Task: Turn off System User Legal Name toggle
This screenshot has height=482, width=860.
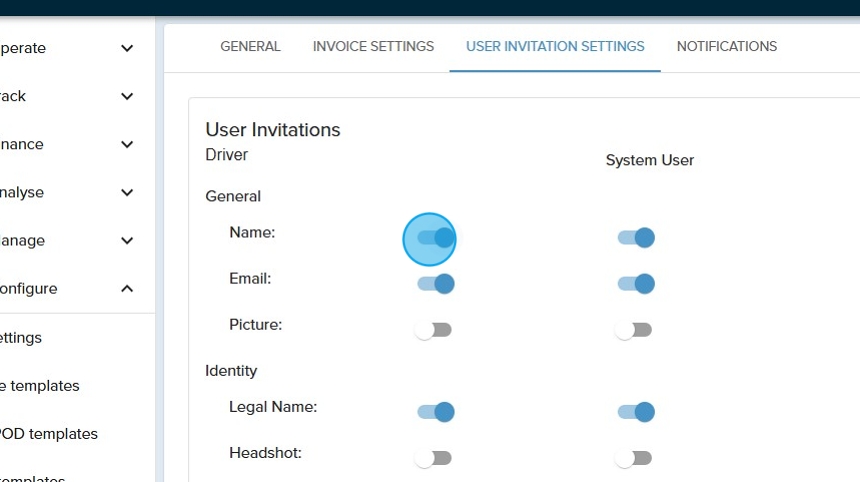Action: coord(635,412)
